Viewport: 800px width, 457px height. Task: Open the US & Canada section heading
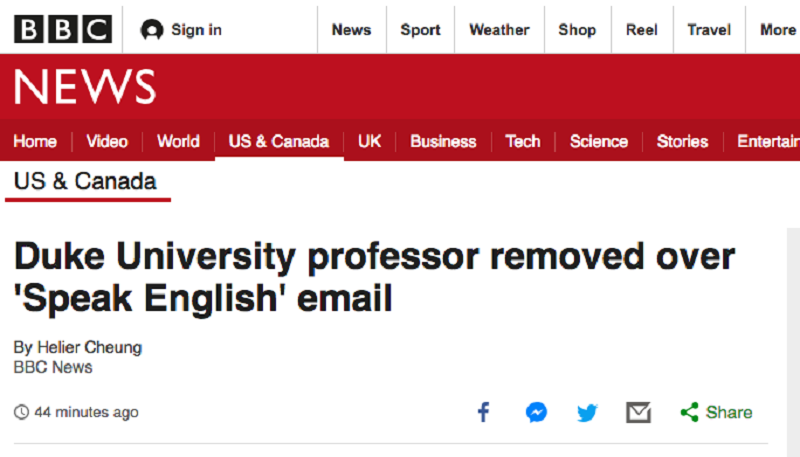click(x=85, y=182)
